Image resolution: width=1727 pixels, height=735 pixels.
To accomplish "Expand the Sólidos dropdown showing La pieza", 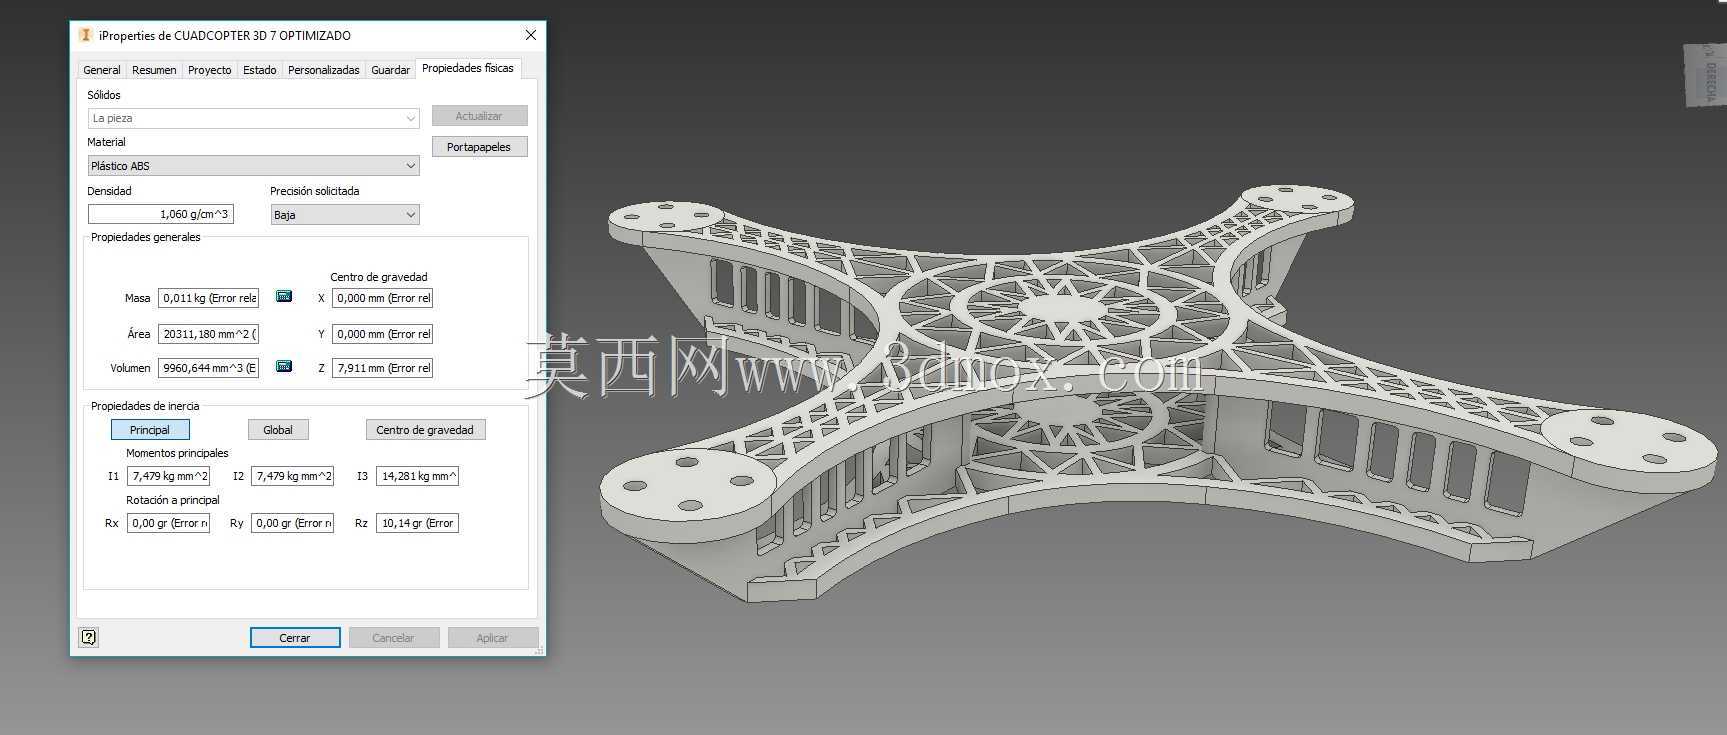I will [254, 118].
